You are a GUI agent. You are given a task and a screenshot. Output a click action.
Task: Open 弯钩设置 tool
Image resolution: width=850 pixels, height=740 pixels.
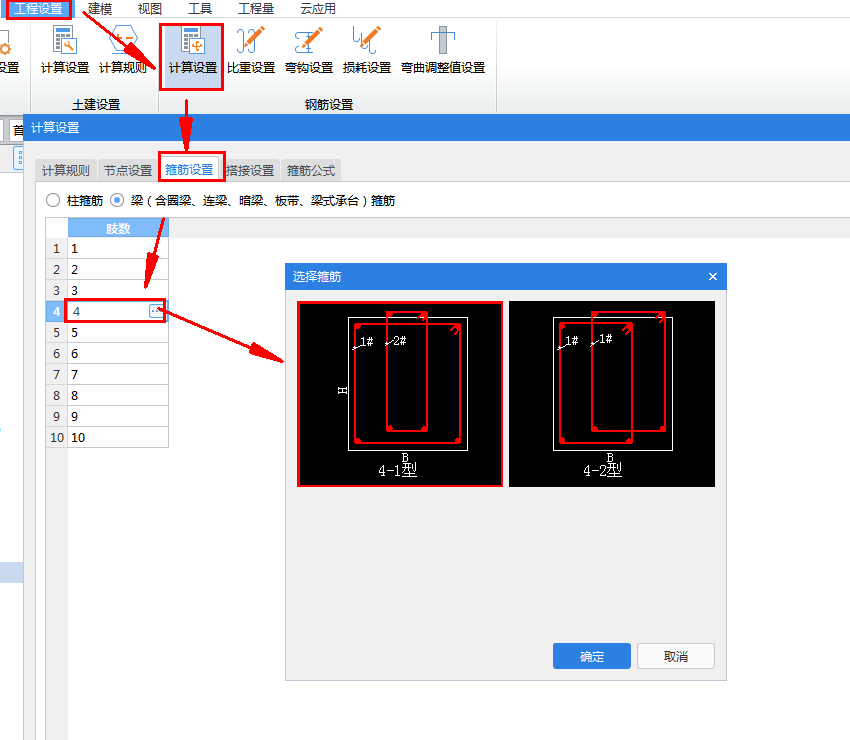point(308,50)
